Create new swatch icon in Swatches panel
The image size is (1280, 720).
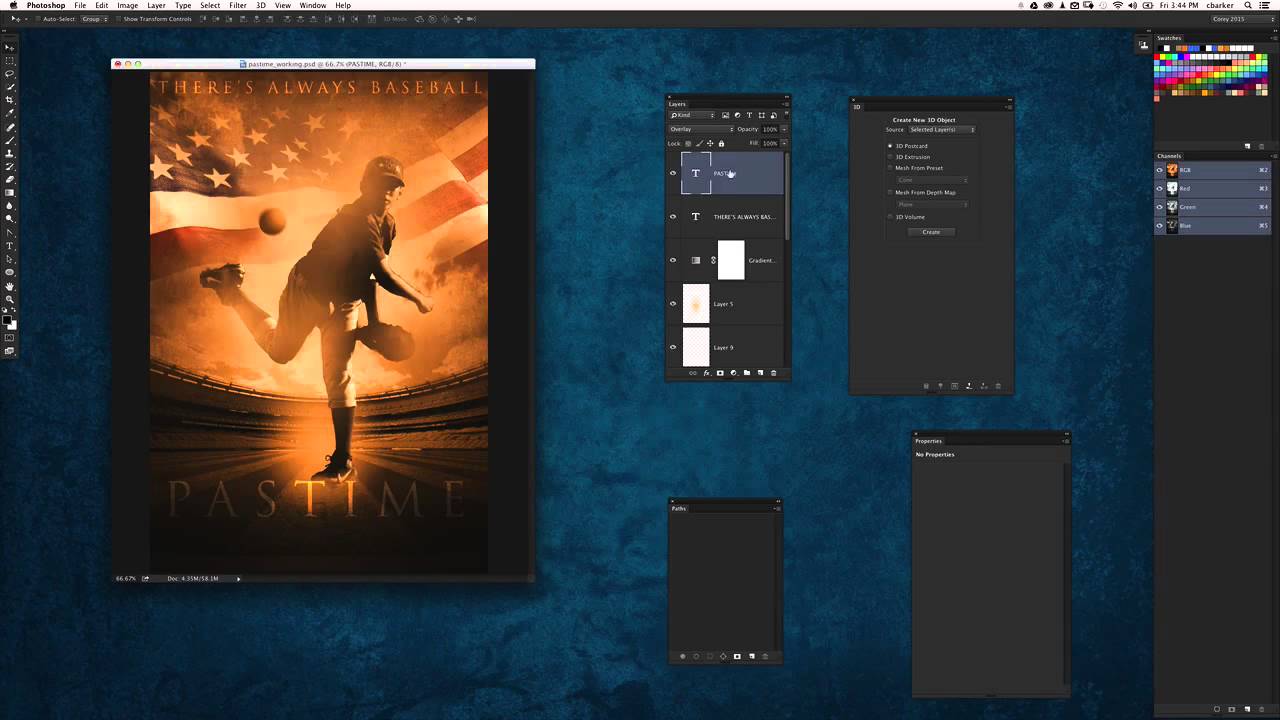1247,146
